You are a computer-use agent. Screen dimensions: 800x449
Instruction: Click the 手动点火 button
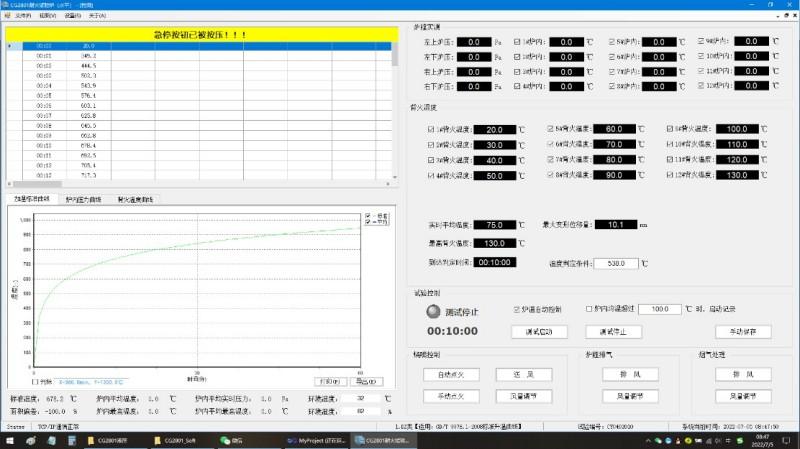tap(451, 396)
